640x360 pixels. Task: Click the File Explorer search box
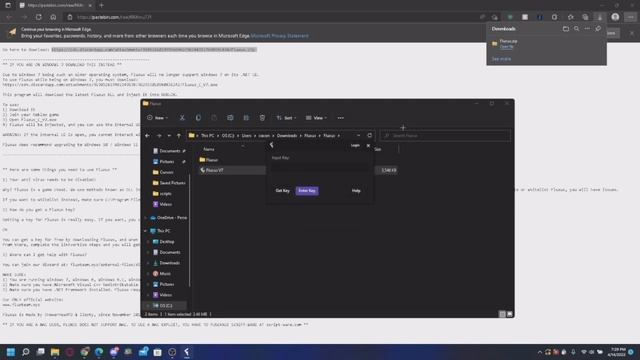coord(445,136)
